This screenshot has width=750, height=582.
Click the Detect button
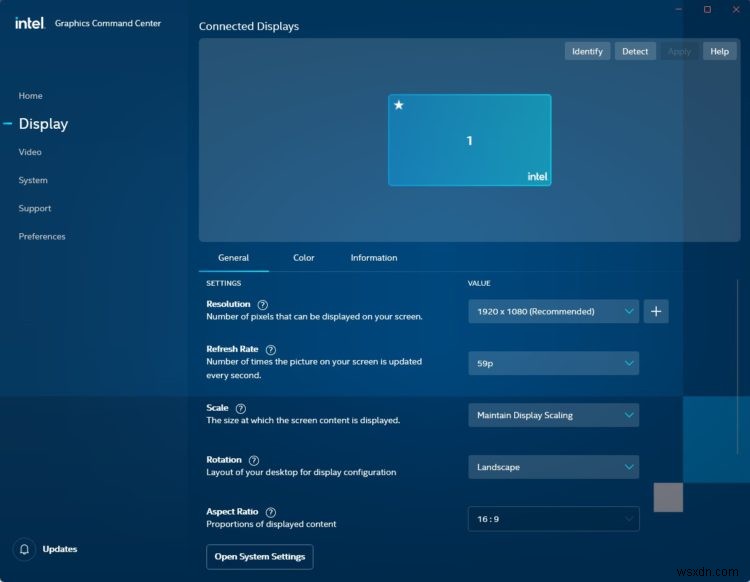coord(635,51)
